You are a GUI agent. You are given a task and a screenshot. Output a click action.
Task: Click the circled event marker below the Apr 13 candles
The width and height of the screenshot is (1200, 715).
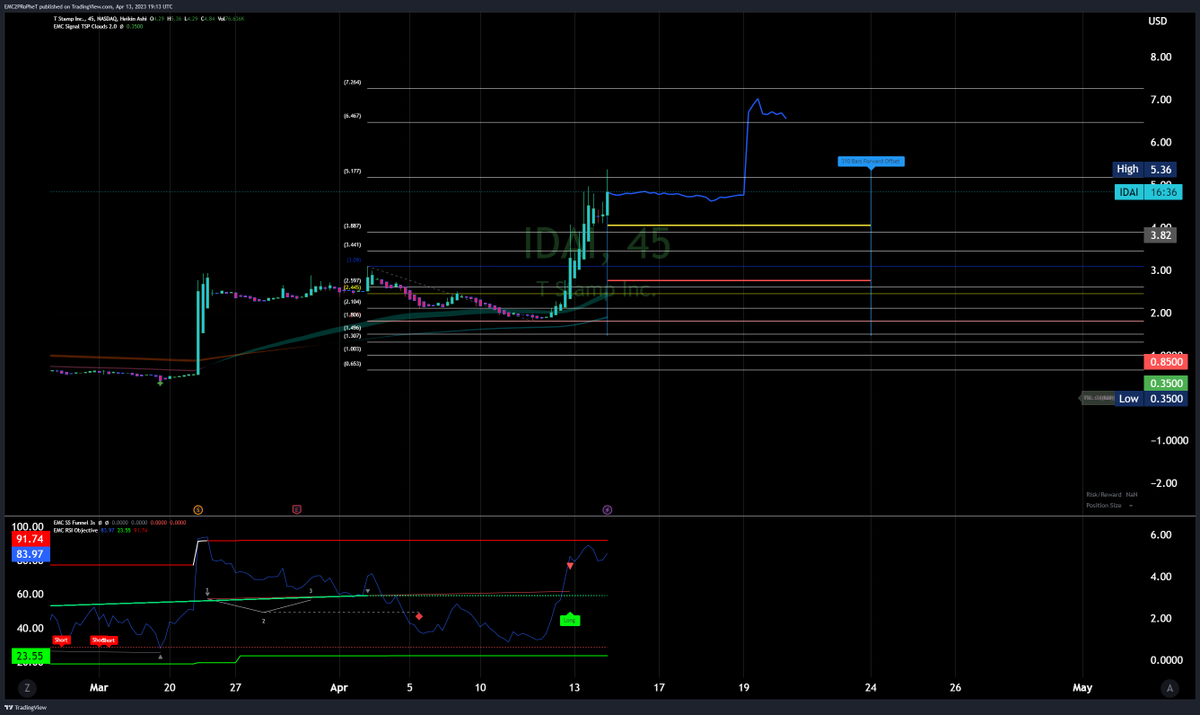(607, 510)
